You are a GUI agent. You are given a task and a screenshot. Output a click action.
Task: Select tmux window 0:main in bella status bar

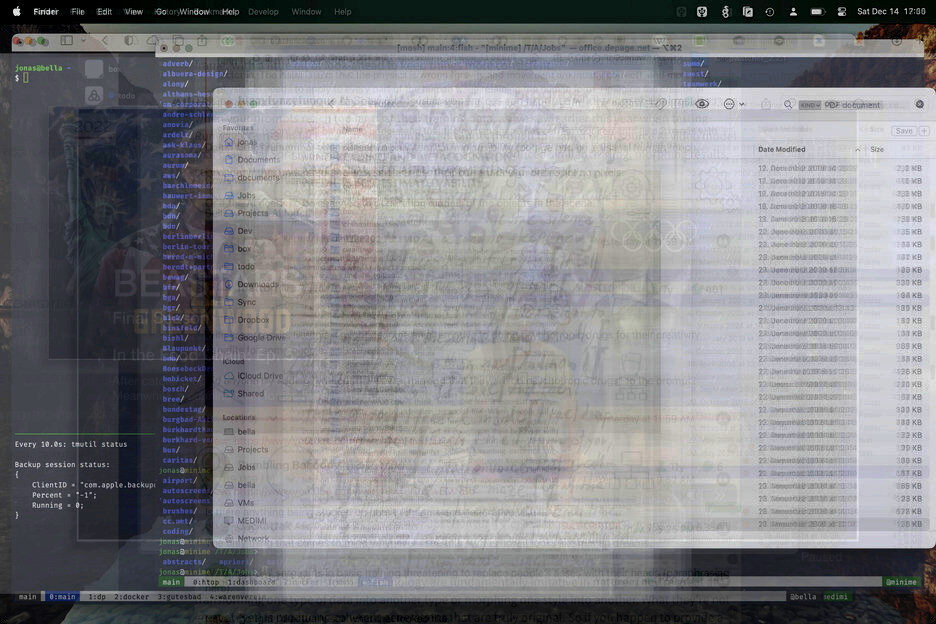click(62, 597)
